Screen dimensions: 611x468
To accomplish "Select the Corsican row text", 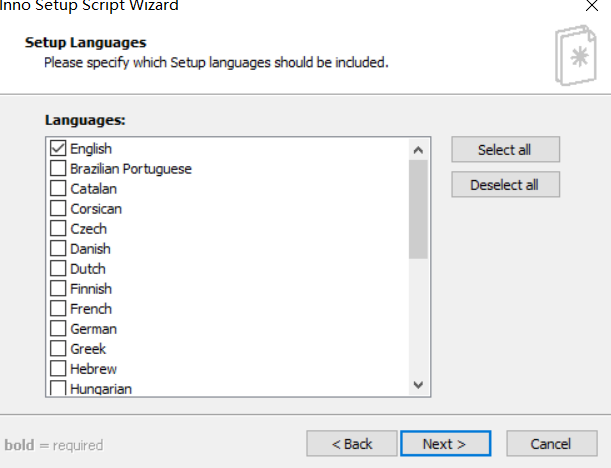I will click(96, 209).
